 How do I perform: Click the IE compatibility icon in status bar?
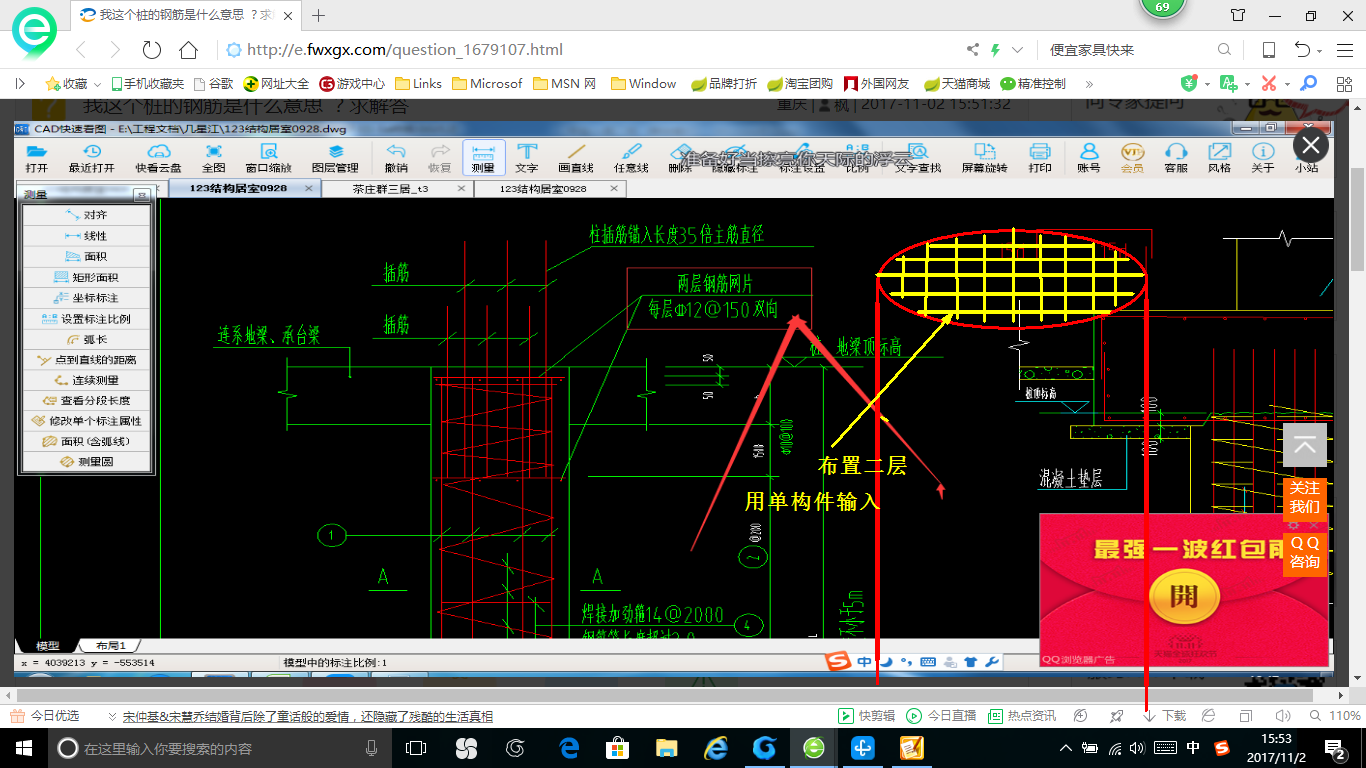pyautogui.click(x=1208, y=716)
